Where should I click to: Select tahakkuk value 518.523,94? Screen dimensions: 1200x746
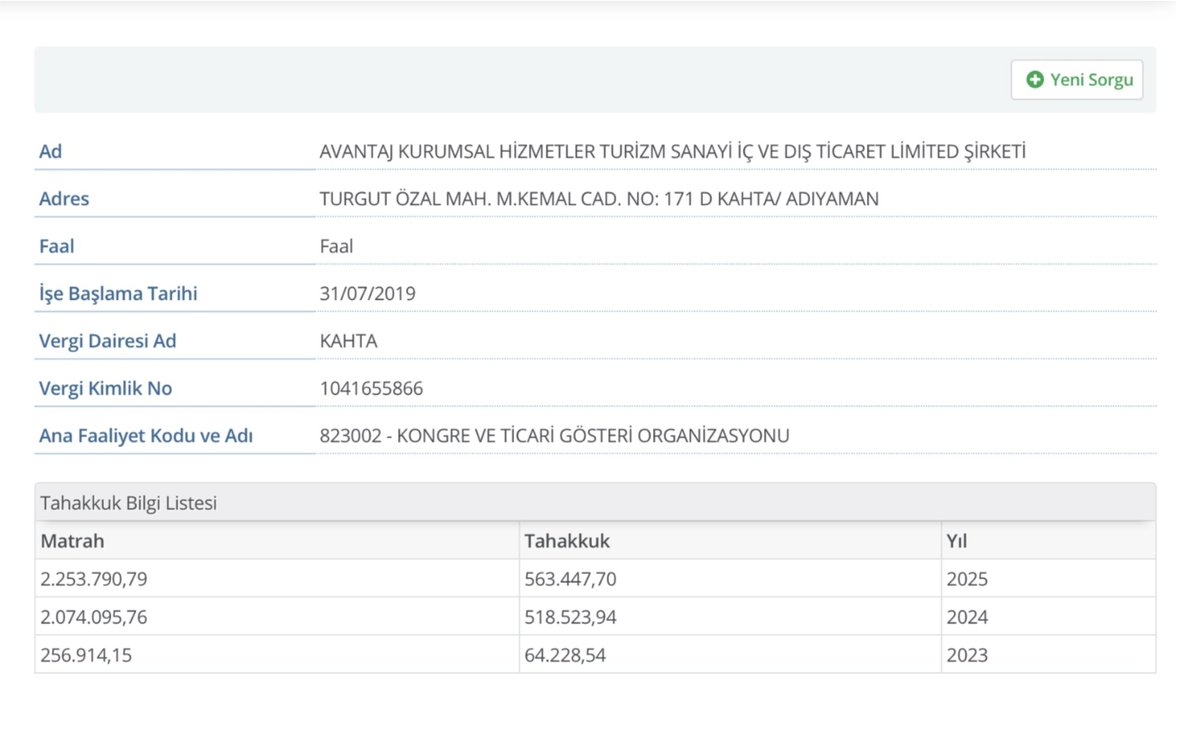[570, 617]
